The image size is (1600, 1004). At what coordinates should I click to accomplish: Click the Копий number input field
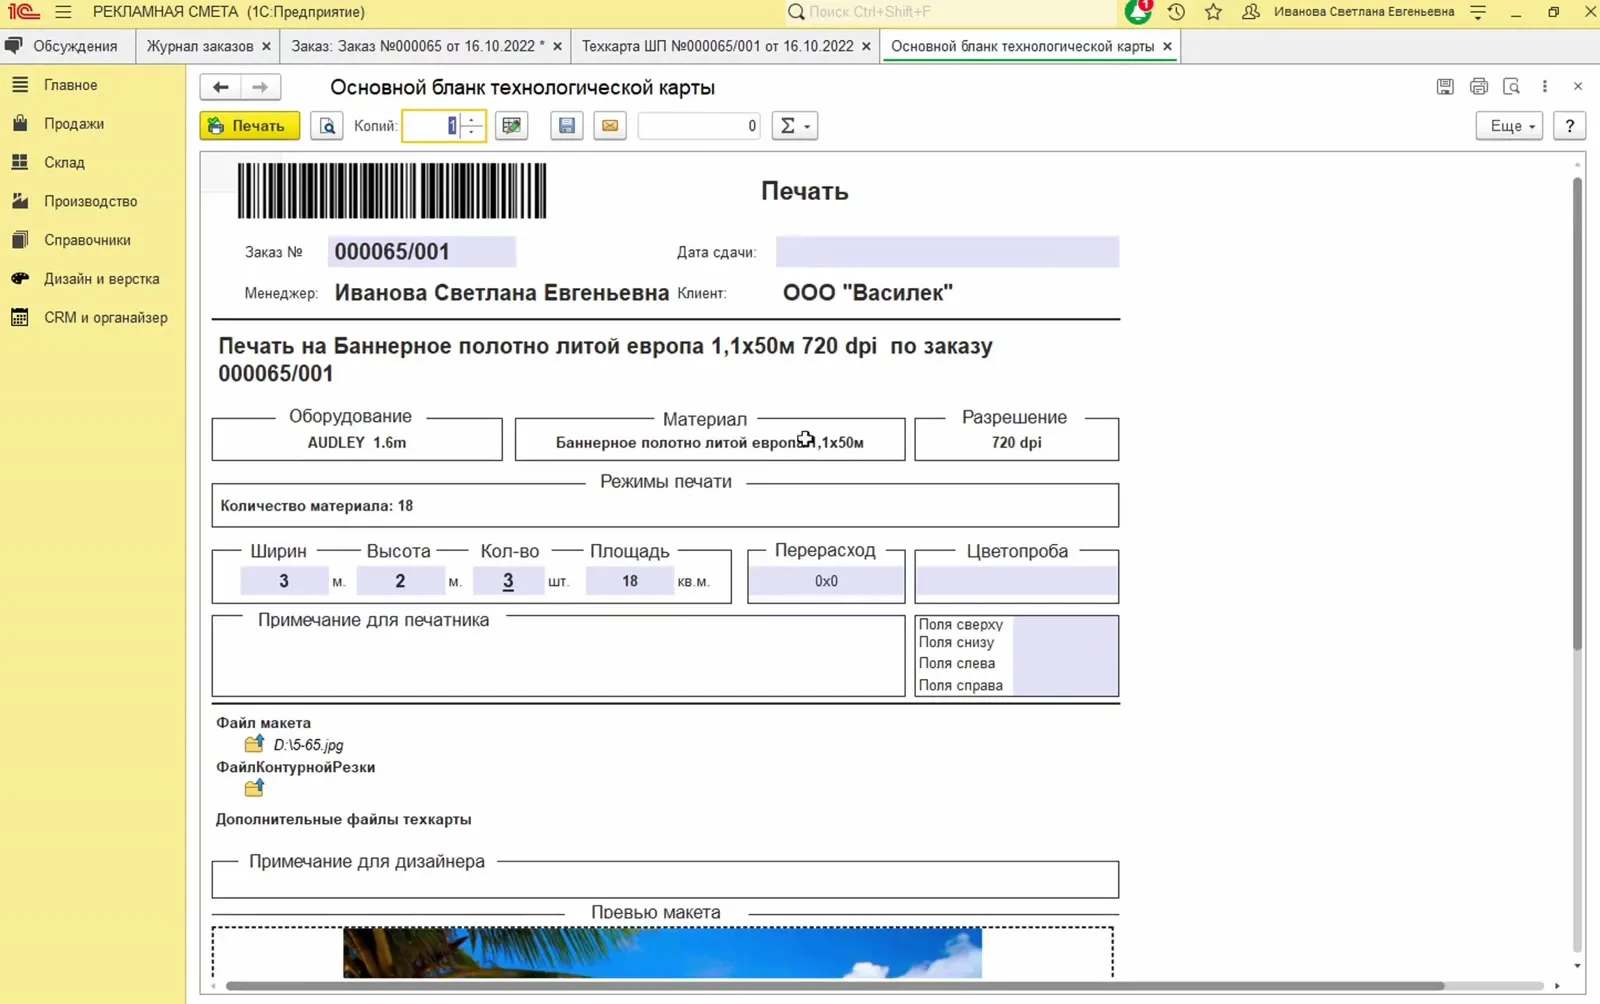(x=432, y=126)
